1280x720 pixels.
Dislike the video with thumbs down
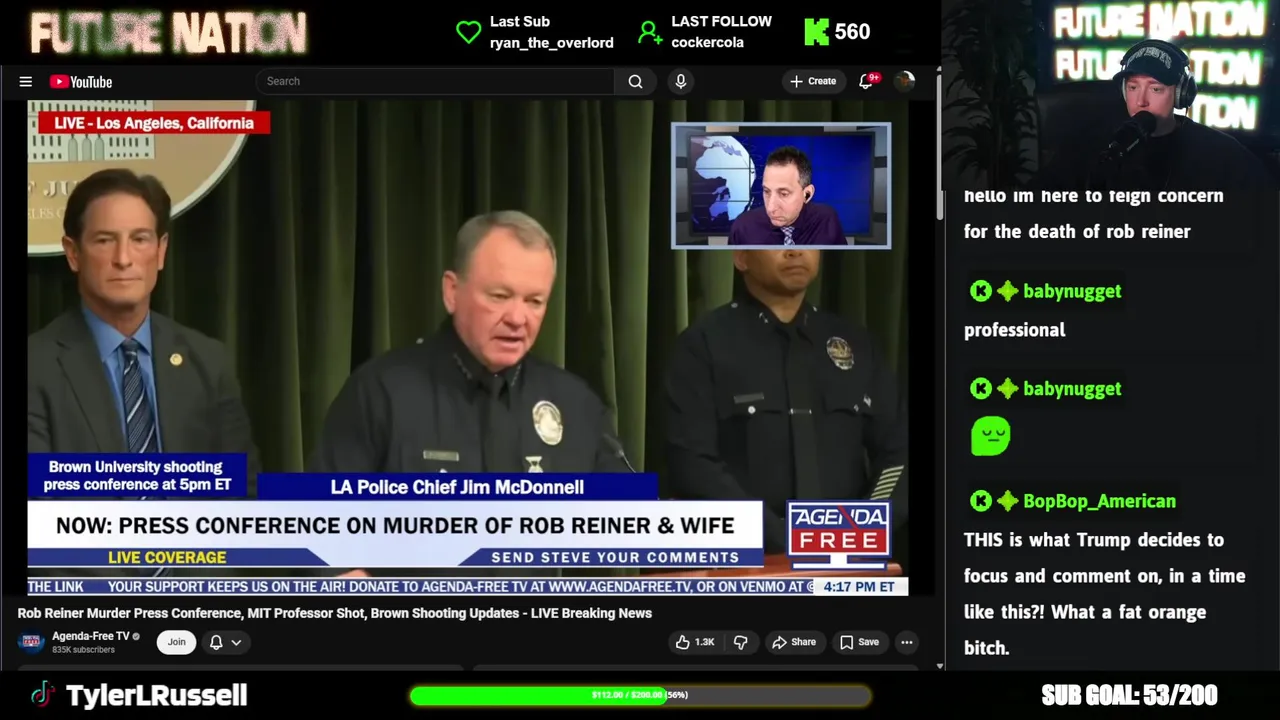pos(741,642)
